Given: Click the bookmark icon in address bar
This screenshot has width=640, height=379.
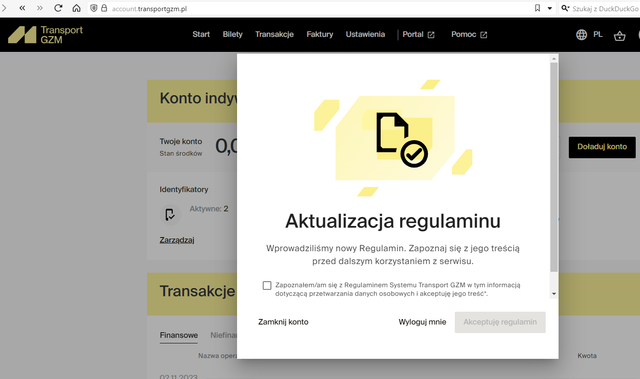Looking at the screenshot, I should coord(538,8).
